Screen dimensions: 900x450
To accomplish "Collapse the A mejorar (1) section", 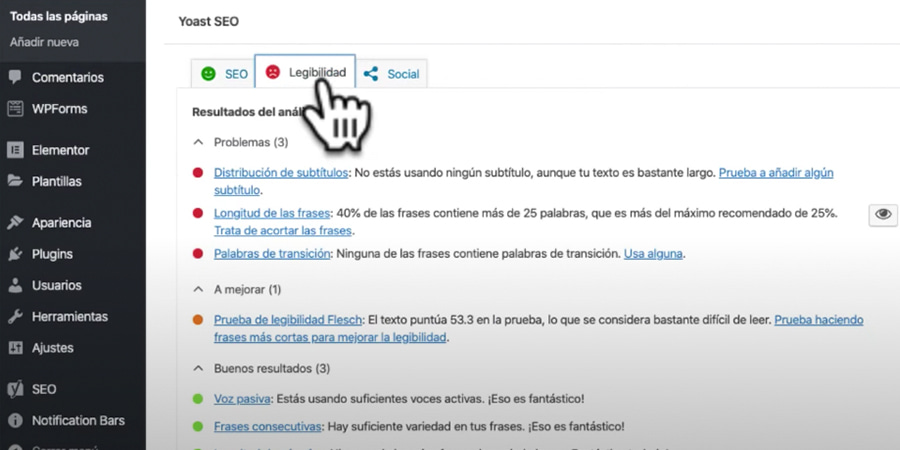I will [x=198, y=289].
